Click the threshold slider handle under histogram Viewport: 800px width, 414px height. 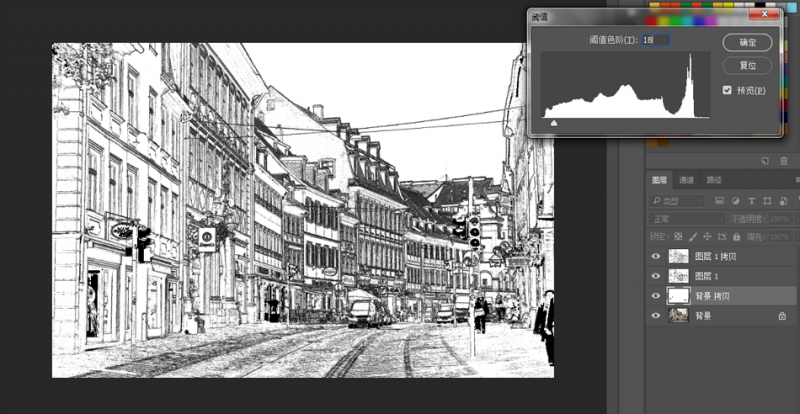(x=555, y=123)
